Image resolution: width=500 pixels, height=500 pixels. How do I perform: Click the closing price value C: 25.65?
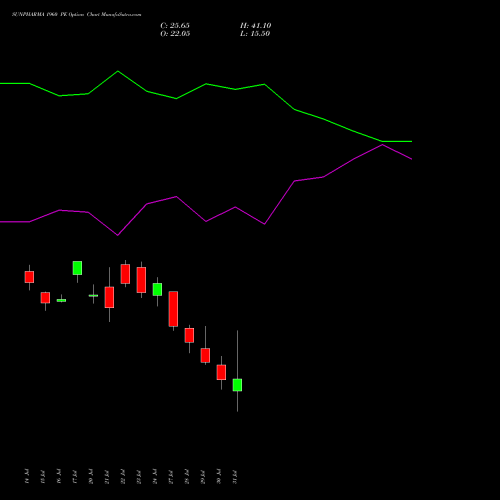(x=175, y=26)
